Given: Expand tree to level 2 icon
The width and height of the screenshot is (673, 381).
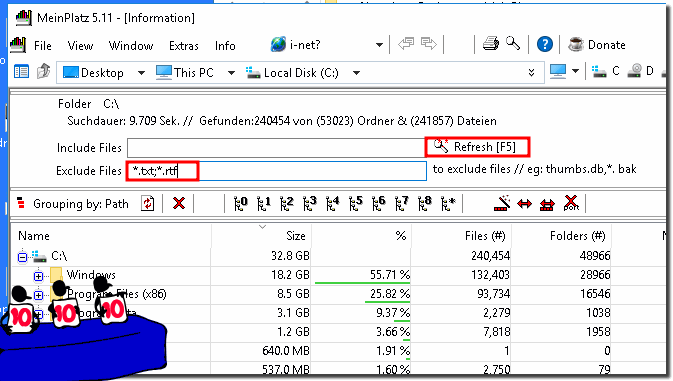Looking at the screenshot, I should [287, 203].
